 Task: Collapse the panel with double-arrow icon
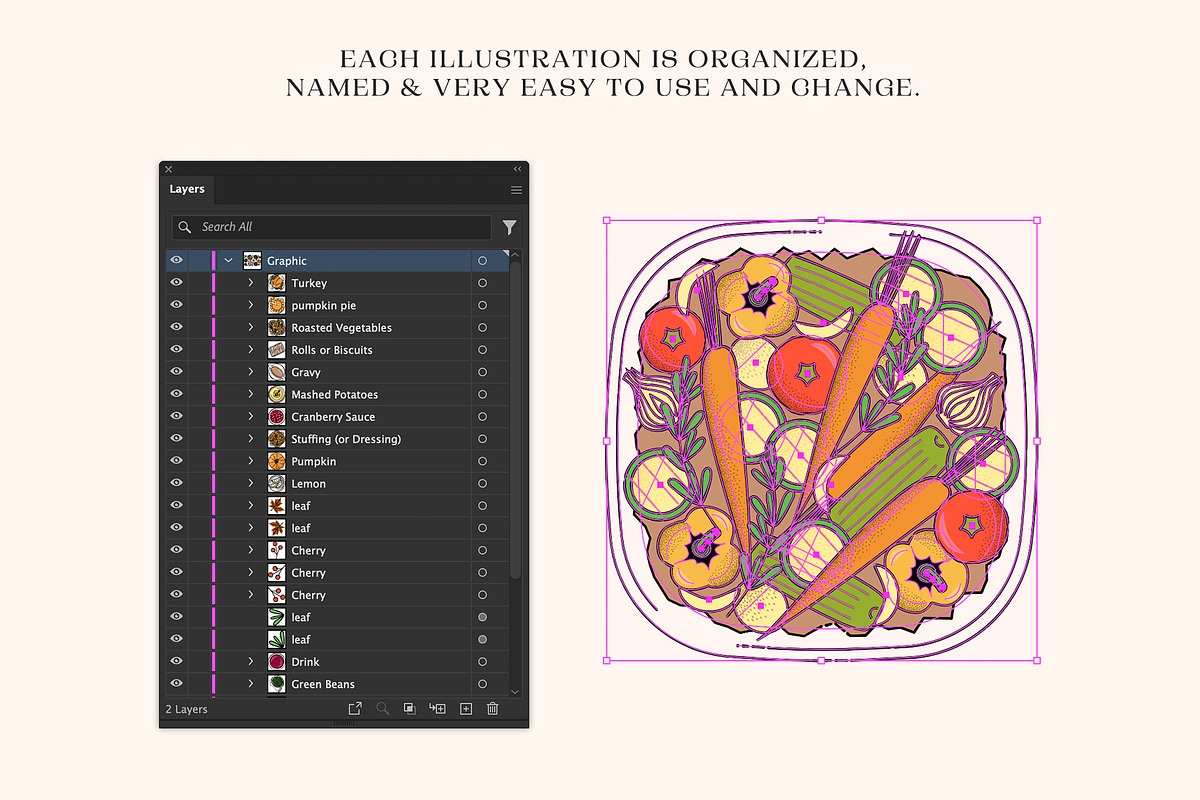(x=517, y=169)
